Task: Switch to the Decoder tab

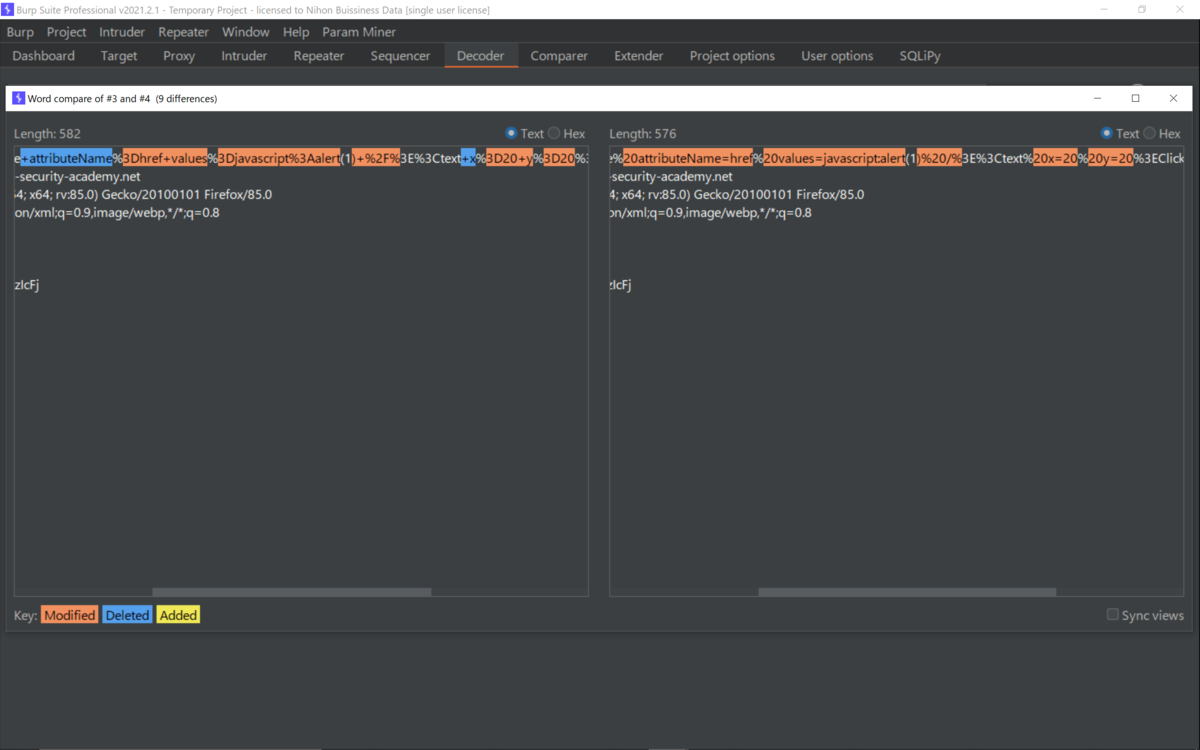Action: 481,56
